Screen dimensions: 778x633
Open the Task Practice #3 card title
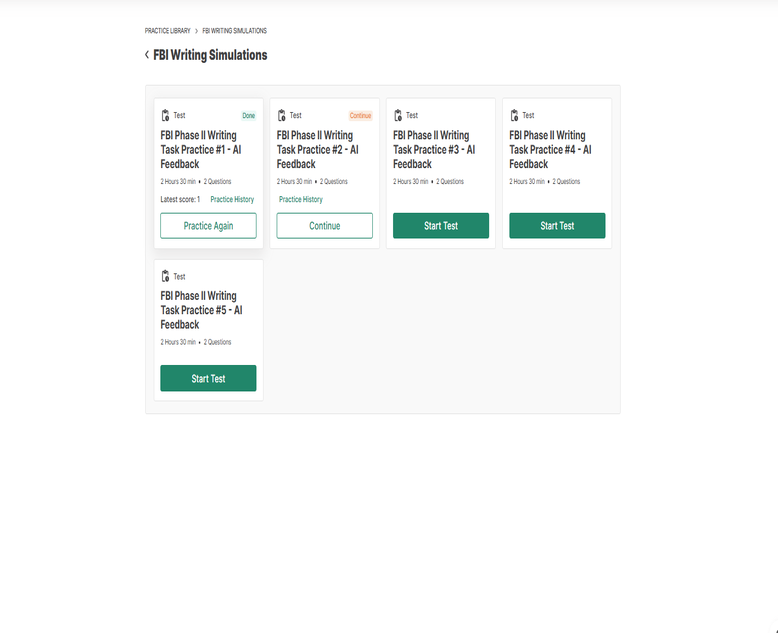[434, 150]
